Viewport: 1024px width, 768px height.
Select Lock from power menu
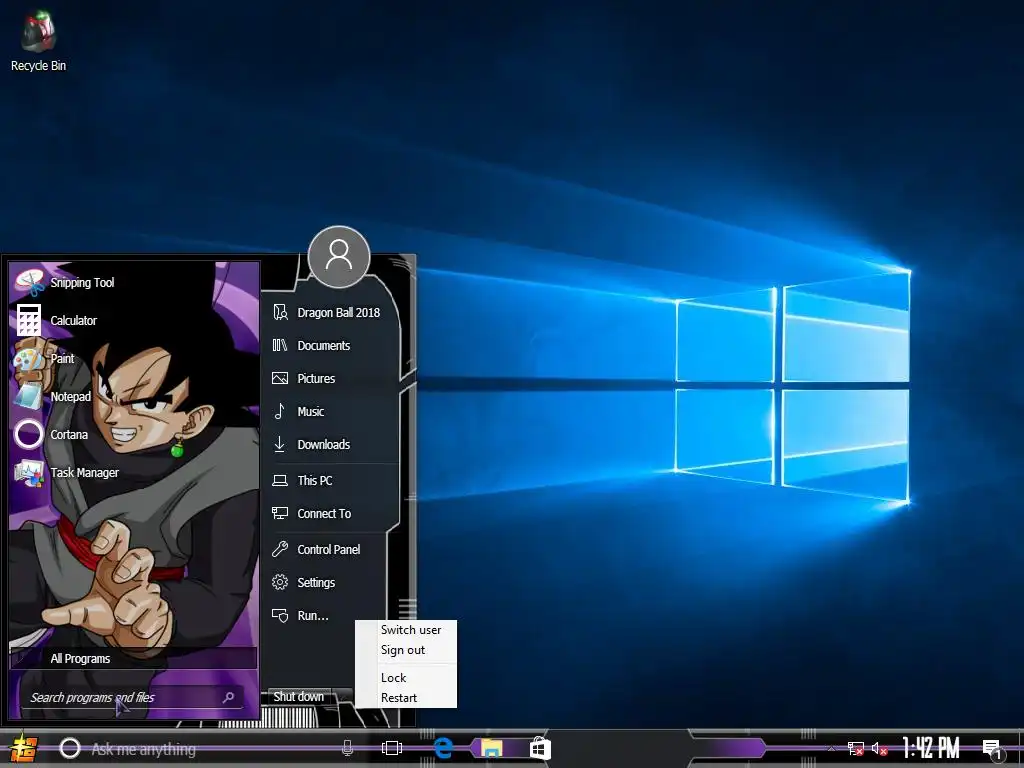[394, 678]
